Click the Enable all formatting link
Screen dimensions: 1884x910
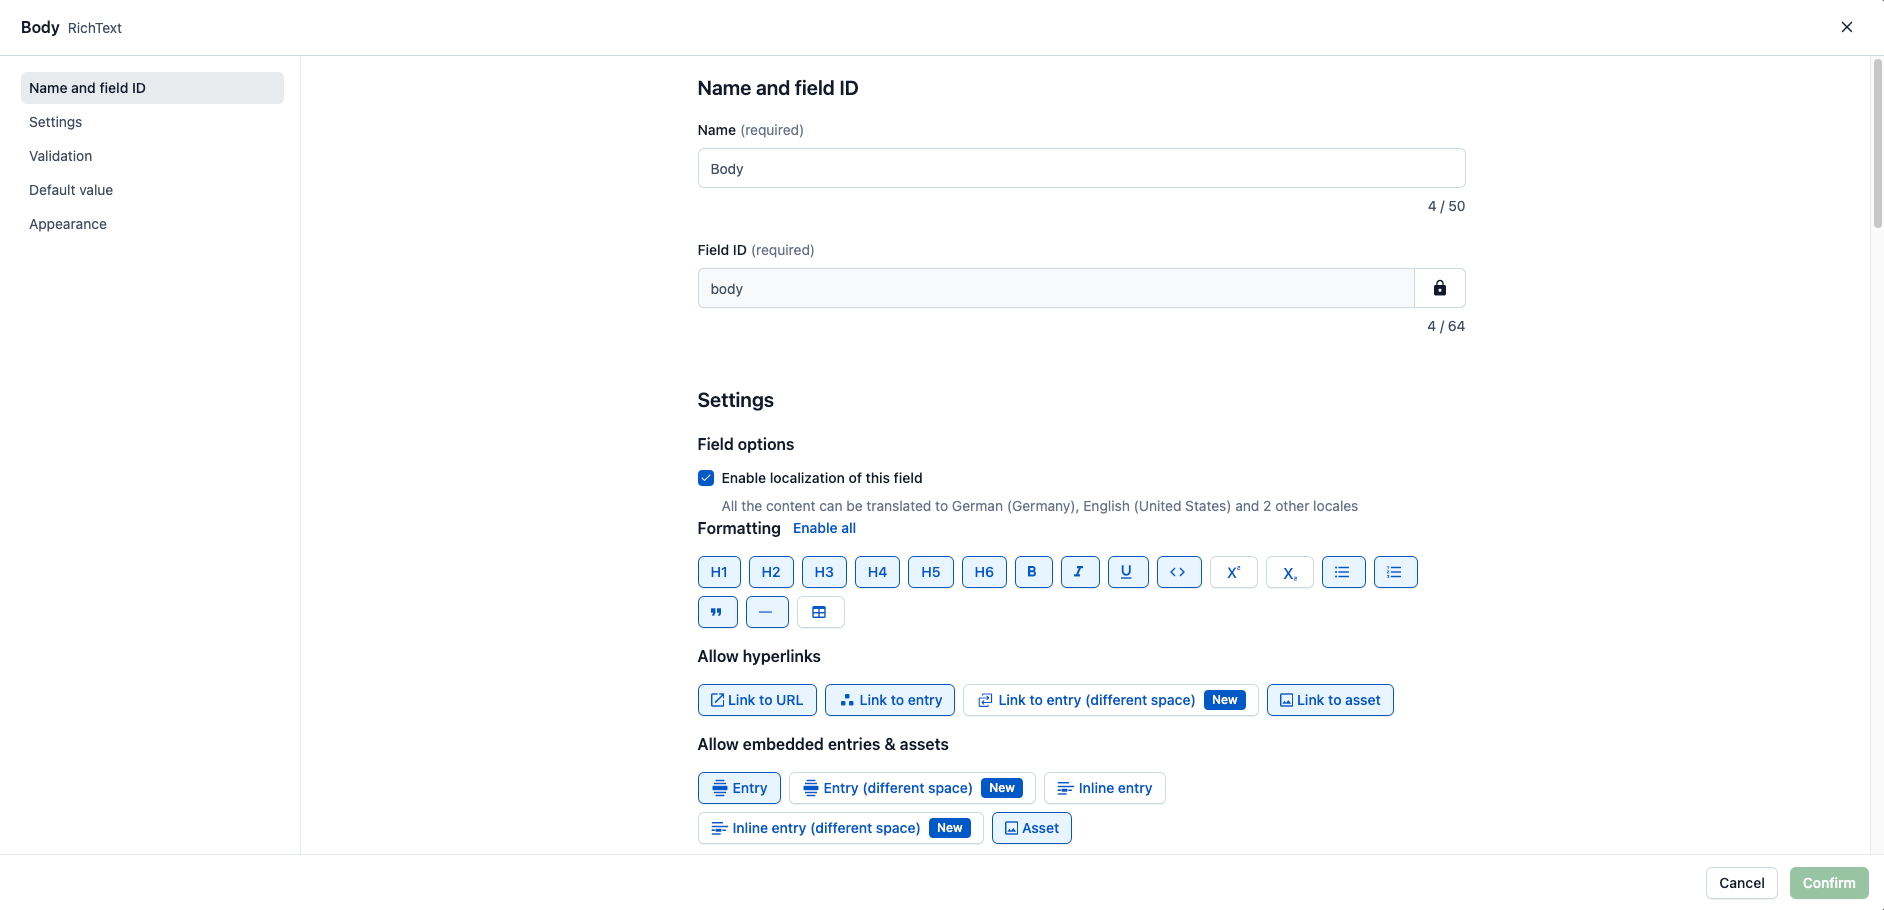point(824,528)
